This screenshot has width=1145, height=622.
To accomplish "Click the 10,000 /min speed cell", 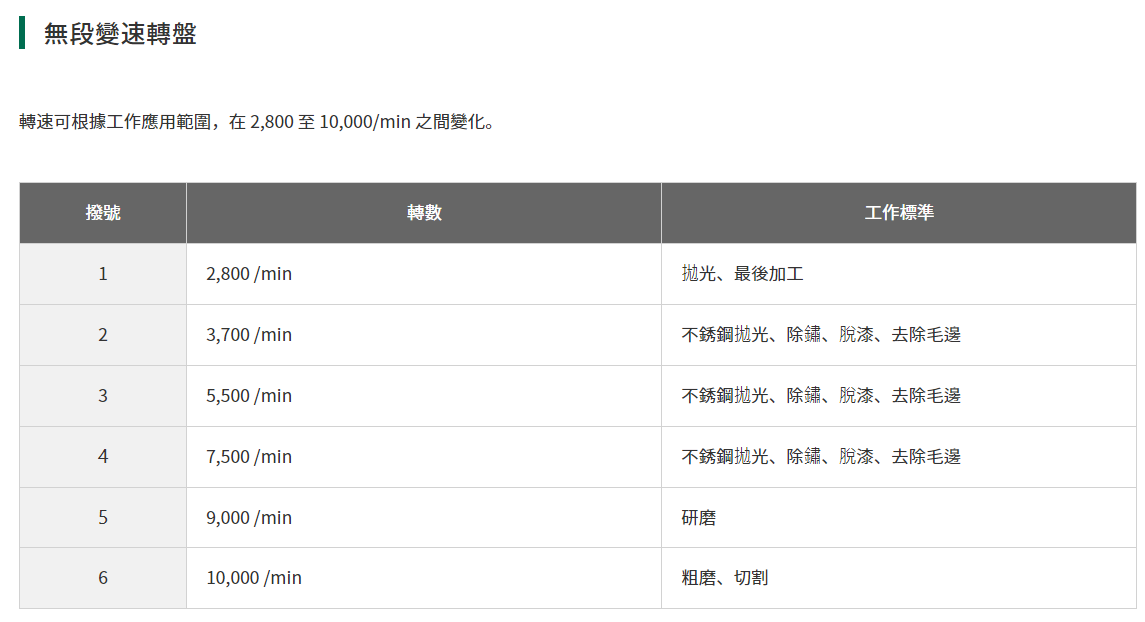I will click(254, 578).
